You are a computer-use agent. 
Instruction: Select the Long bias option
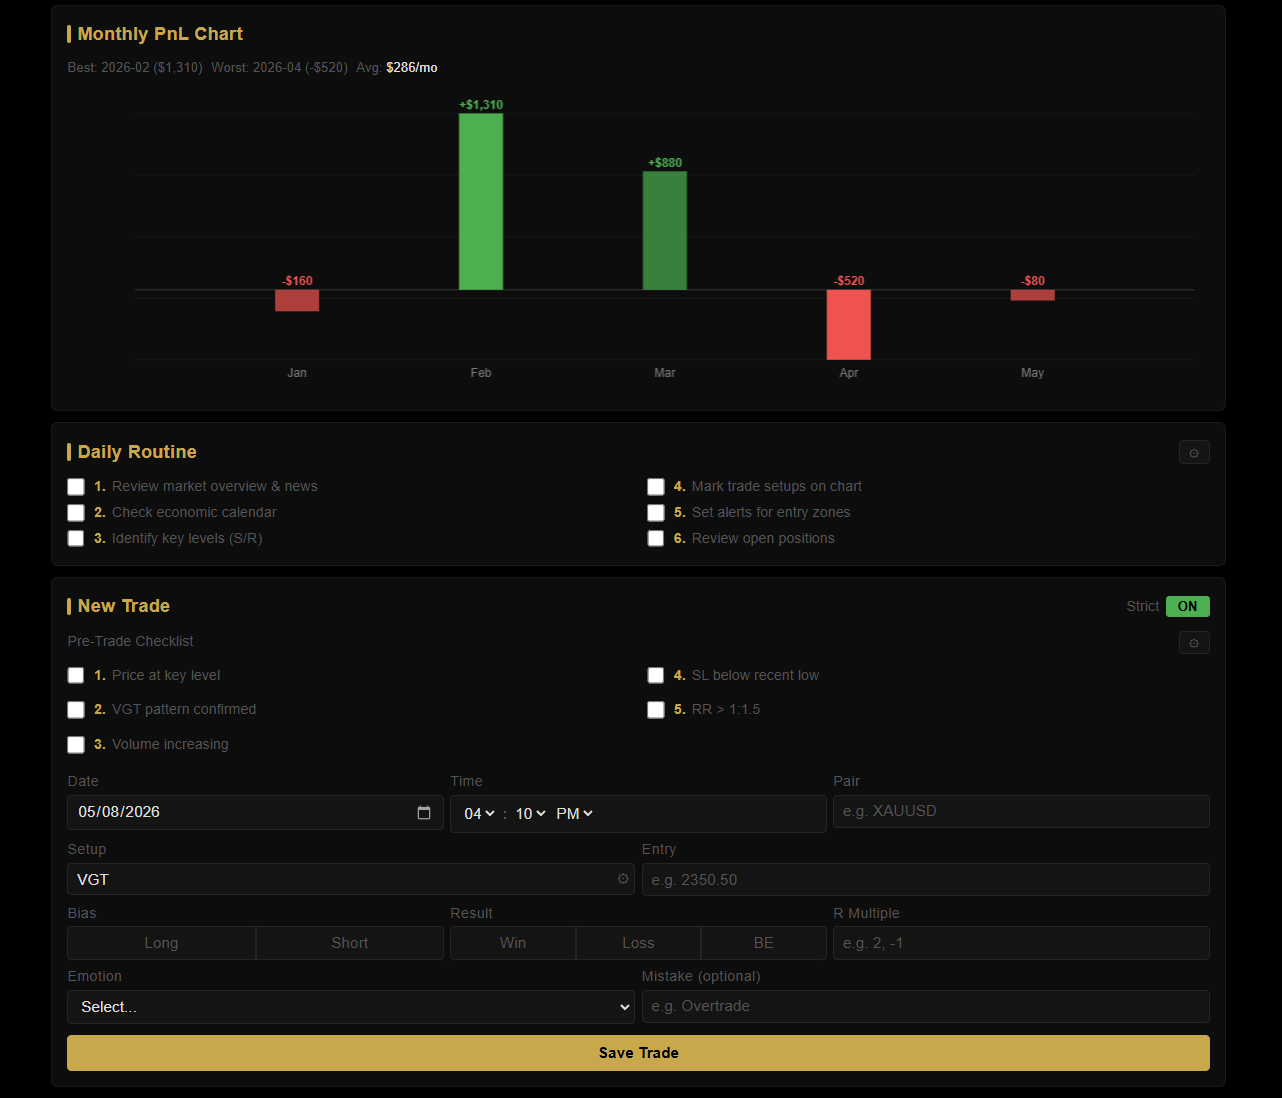161,943
